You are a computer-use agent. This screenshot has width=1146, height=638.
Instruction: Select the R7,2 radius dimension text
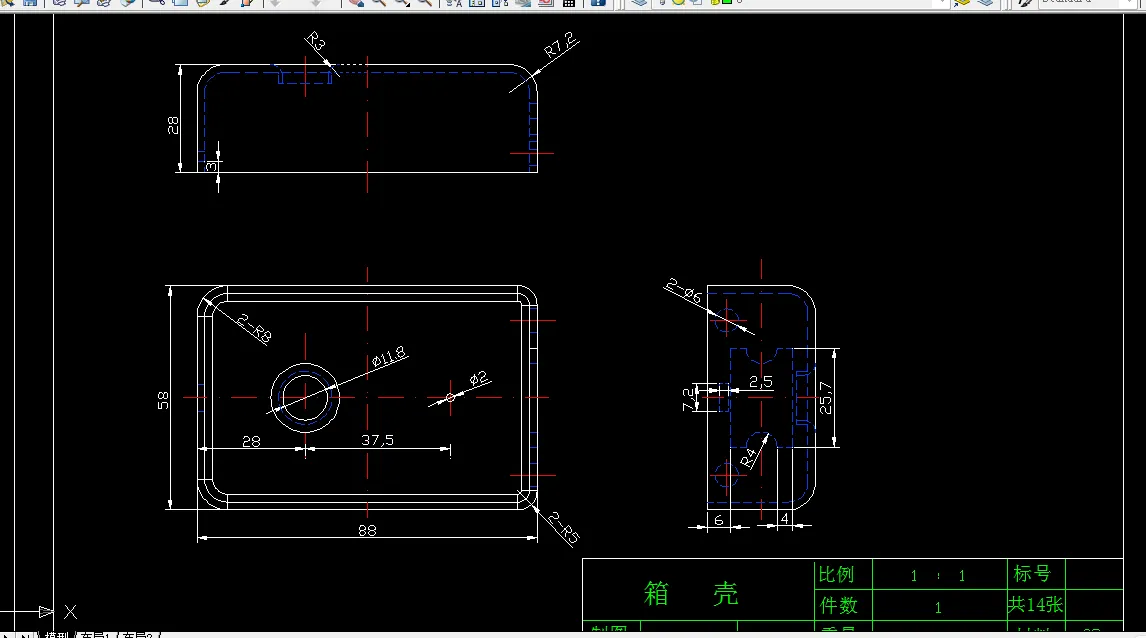click(x=561, y=45)
